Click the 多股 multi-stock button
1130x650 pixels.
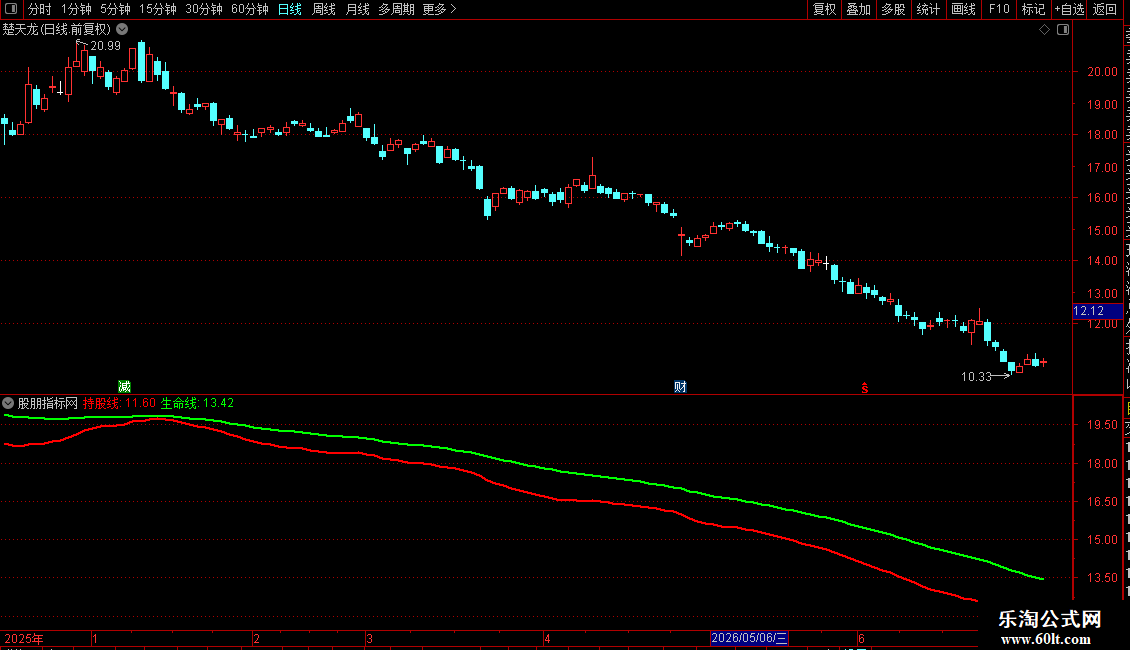(x=893, y=9)
